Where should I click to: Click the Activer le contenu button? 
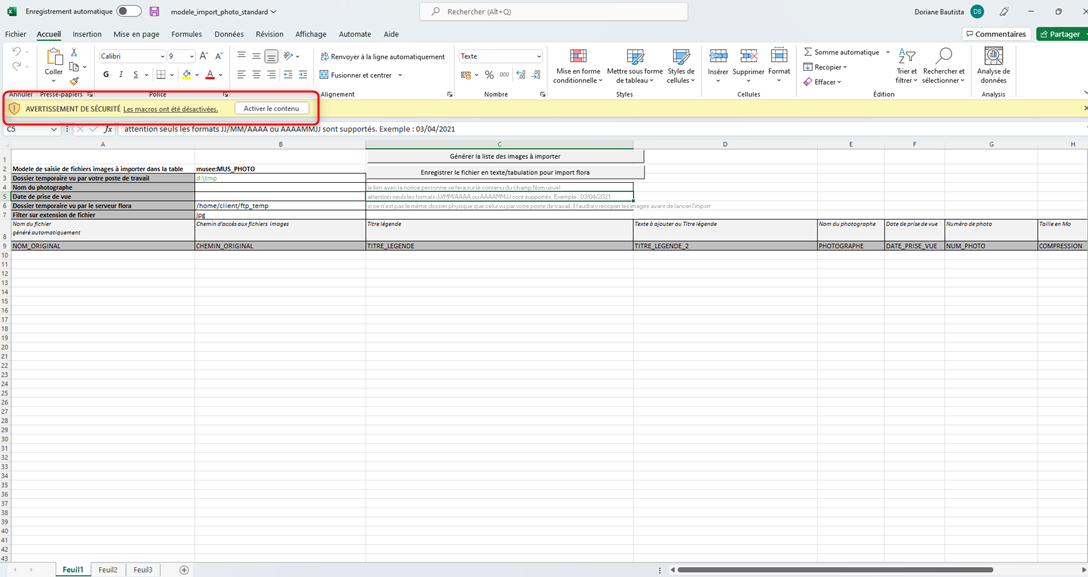coord(271,108)
